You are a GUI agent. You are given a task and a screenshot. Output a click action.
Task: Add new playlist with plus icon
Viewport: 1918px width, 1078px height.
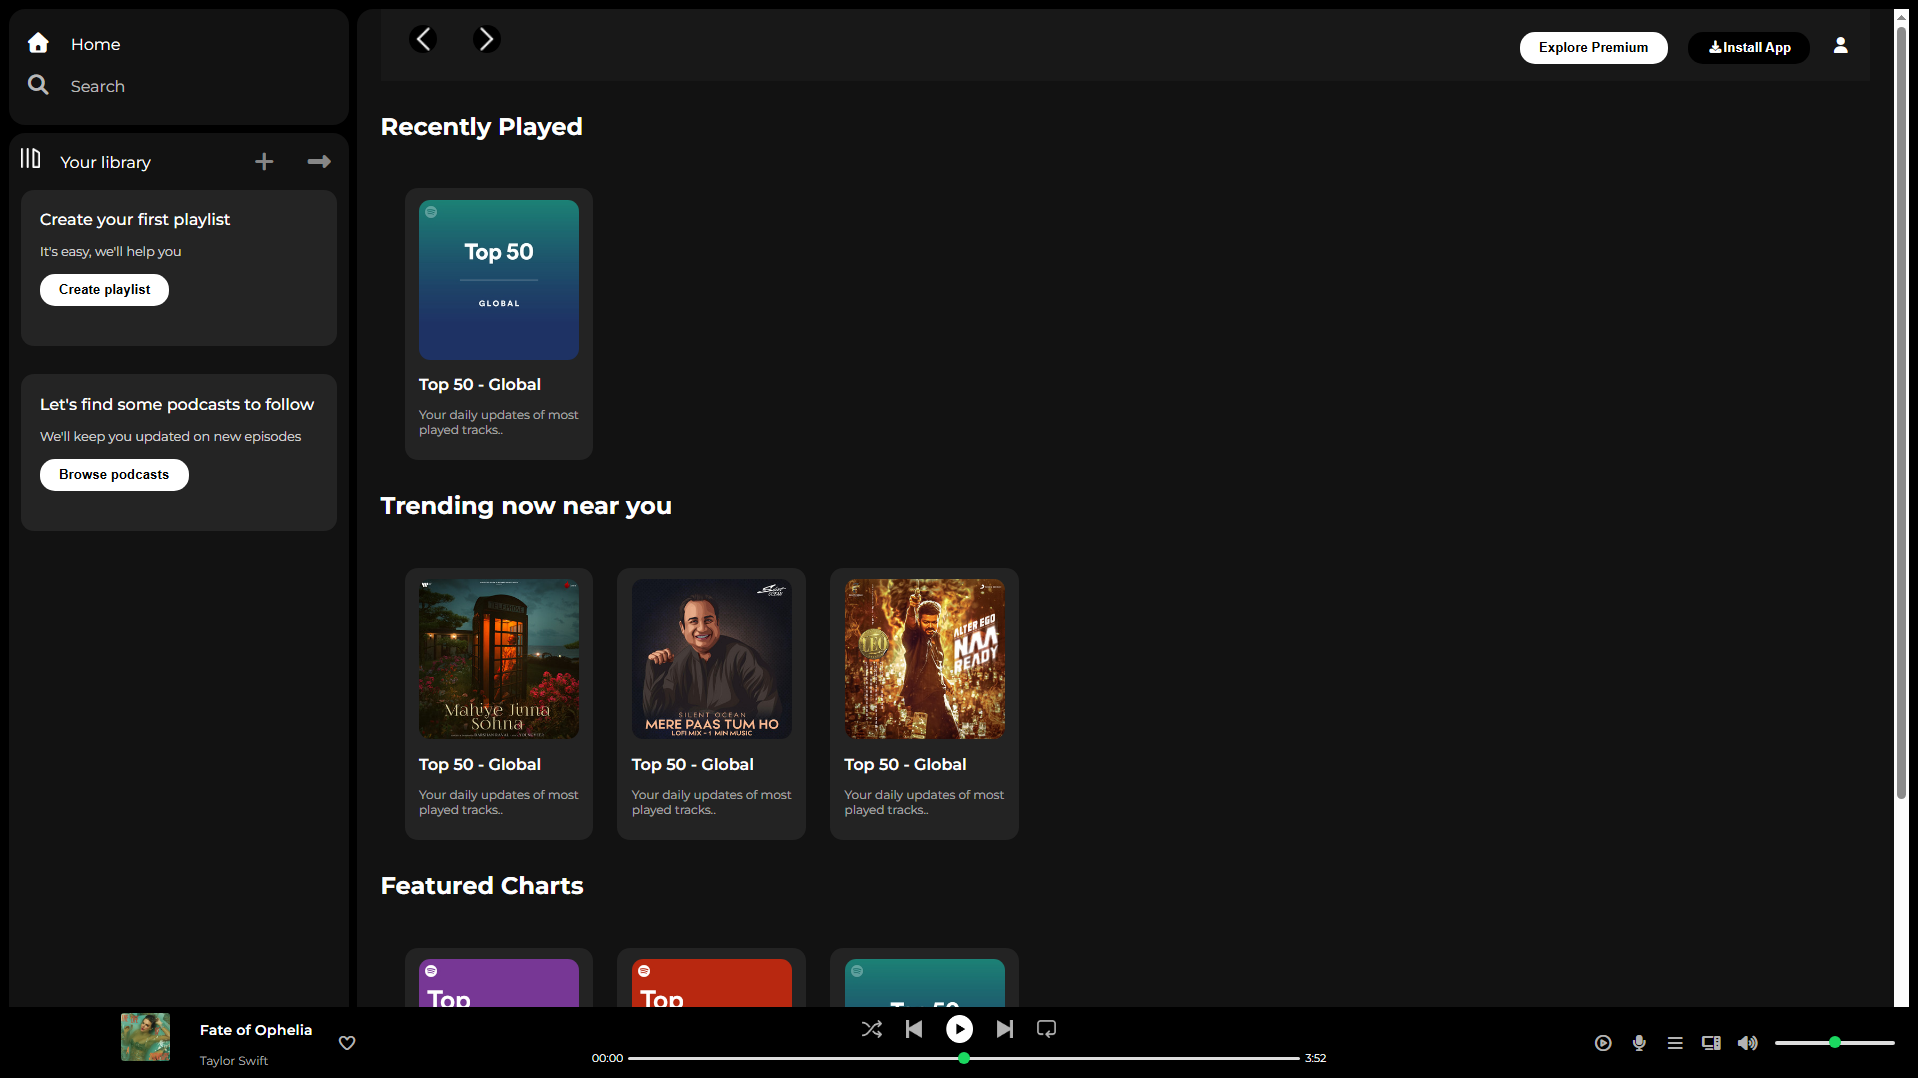264,162
